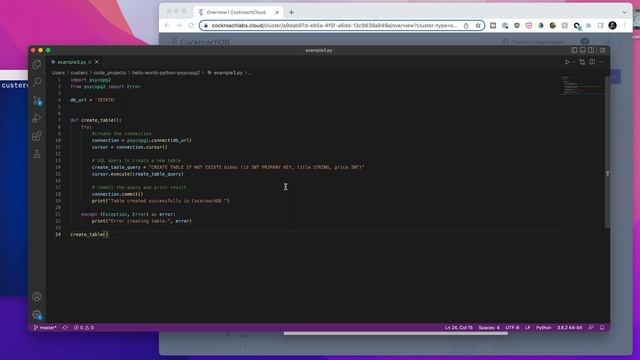Click the browser horizontal scrollbar below the editor

click(x=396, y=333)
